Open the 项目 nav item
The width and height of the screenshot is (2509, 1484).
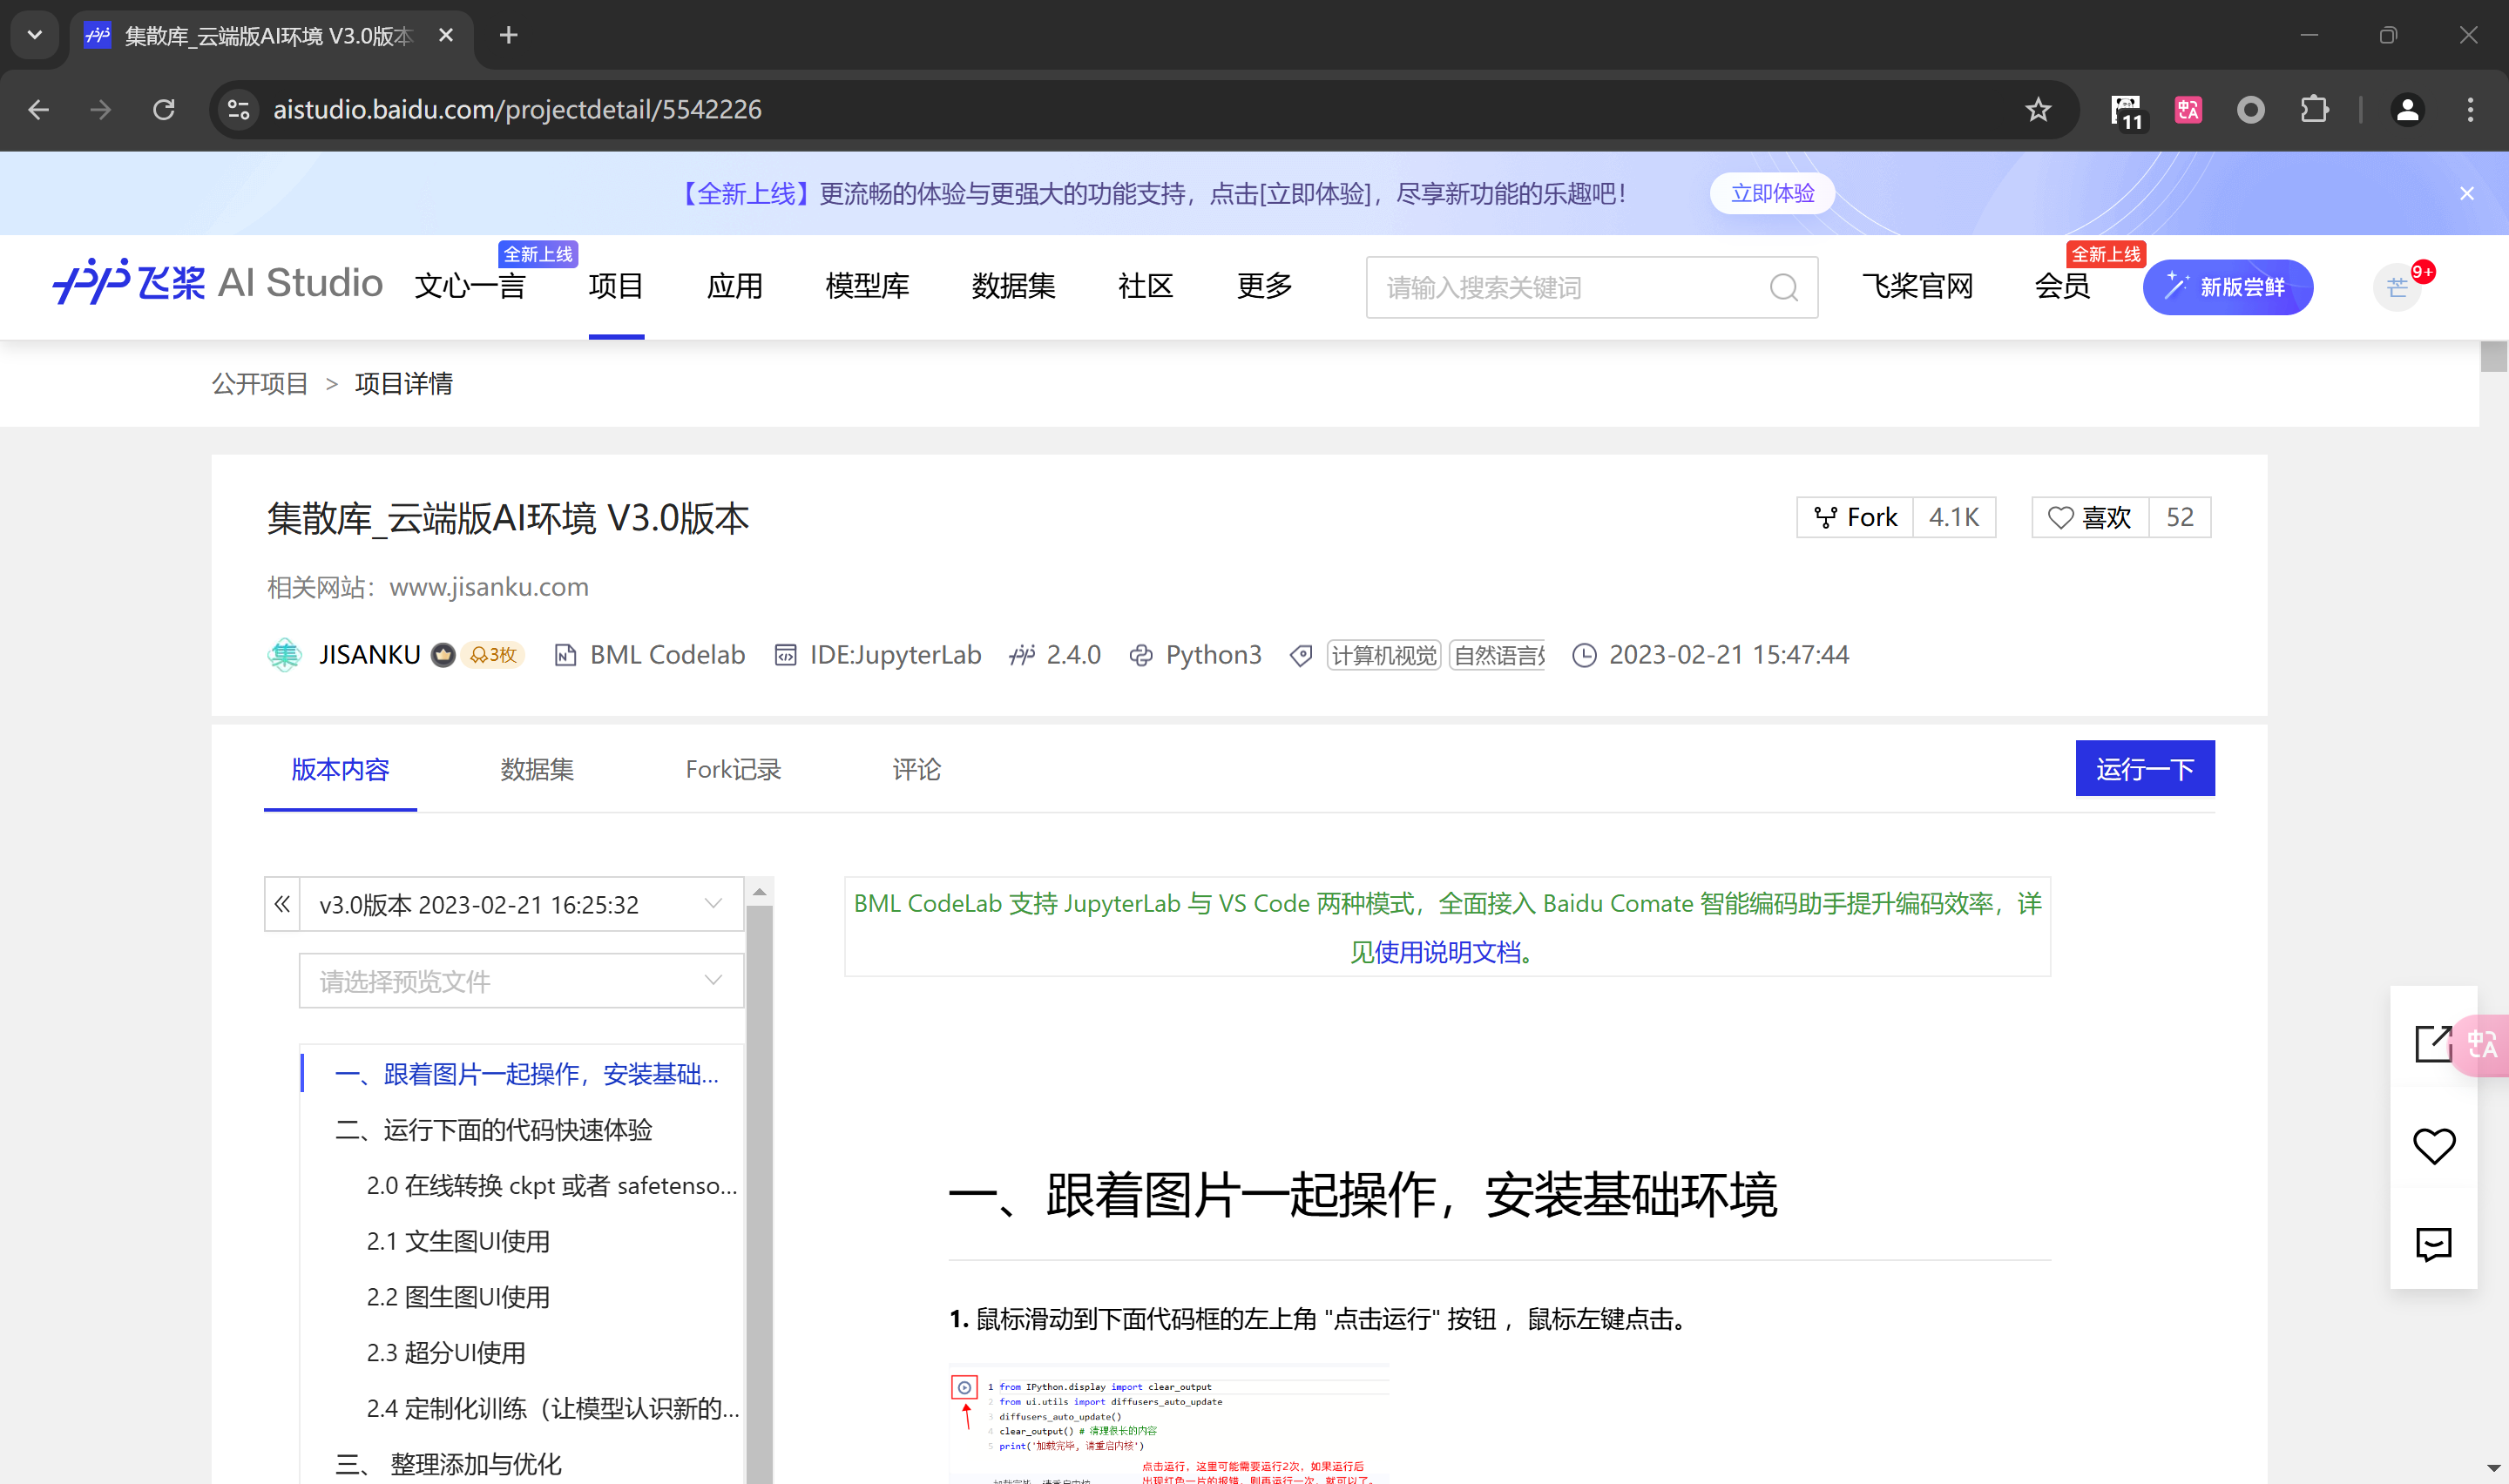point(616,286)
